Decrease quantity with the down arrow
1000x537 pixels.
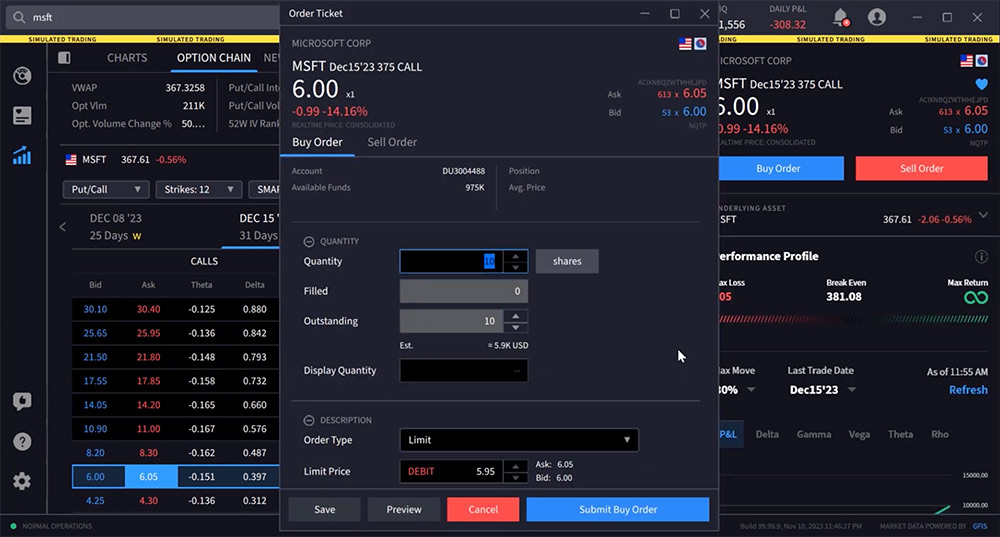point(515,267)
